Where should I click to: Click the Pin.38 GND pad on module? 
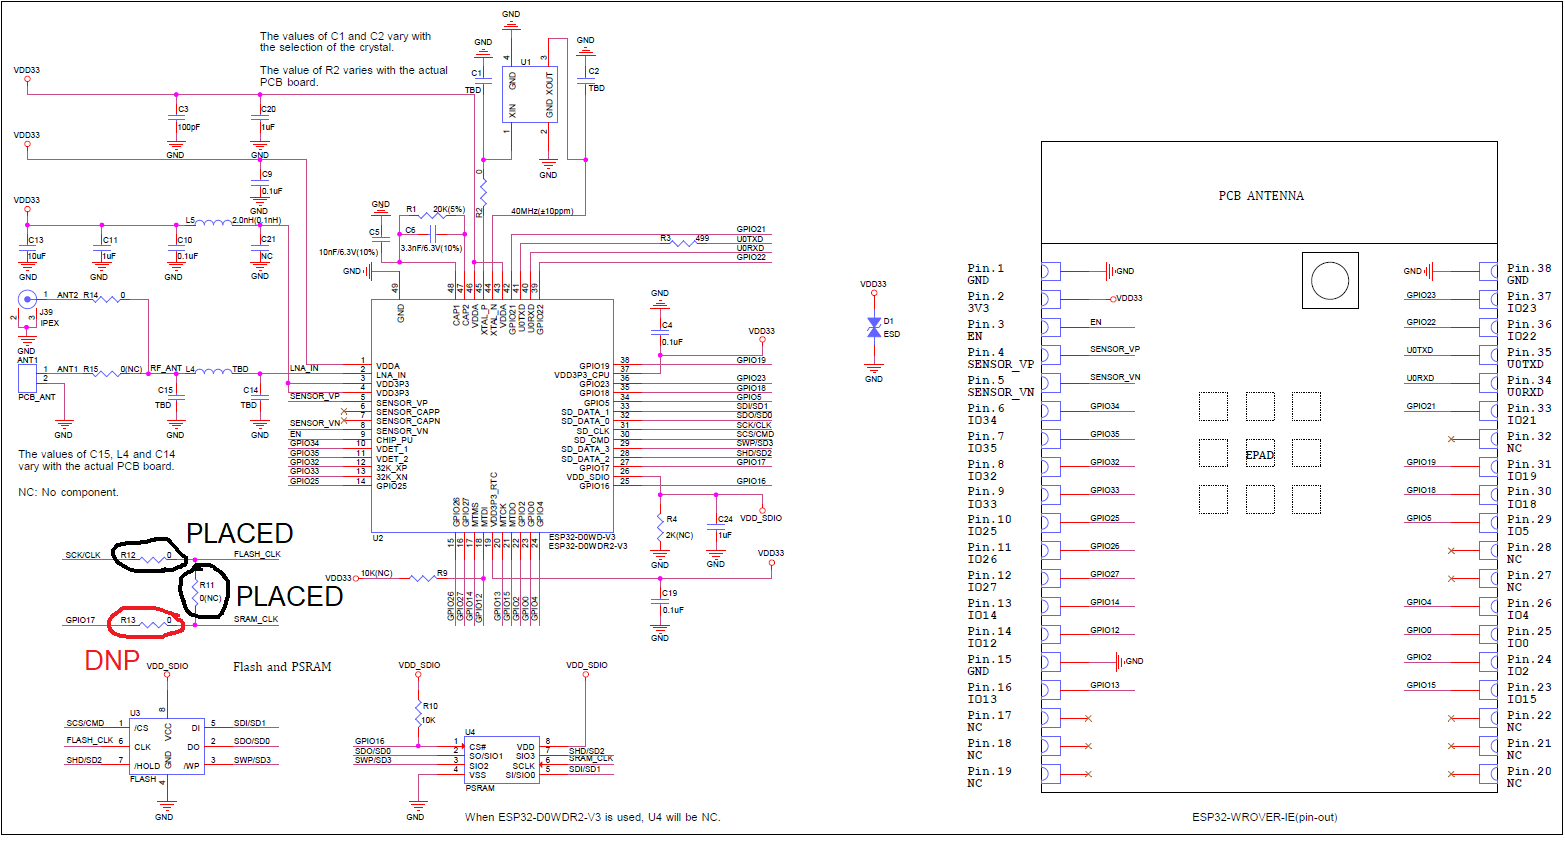tap(1488, 271)
